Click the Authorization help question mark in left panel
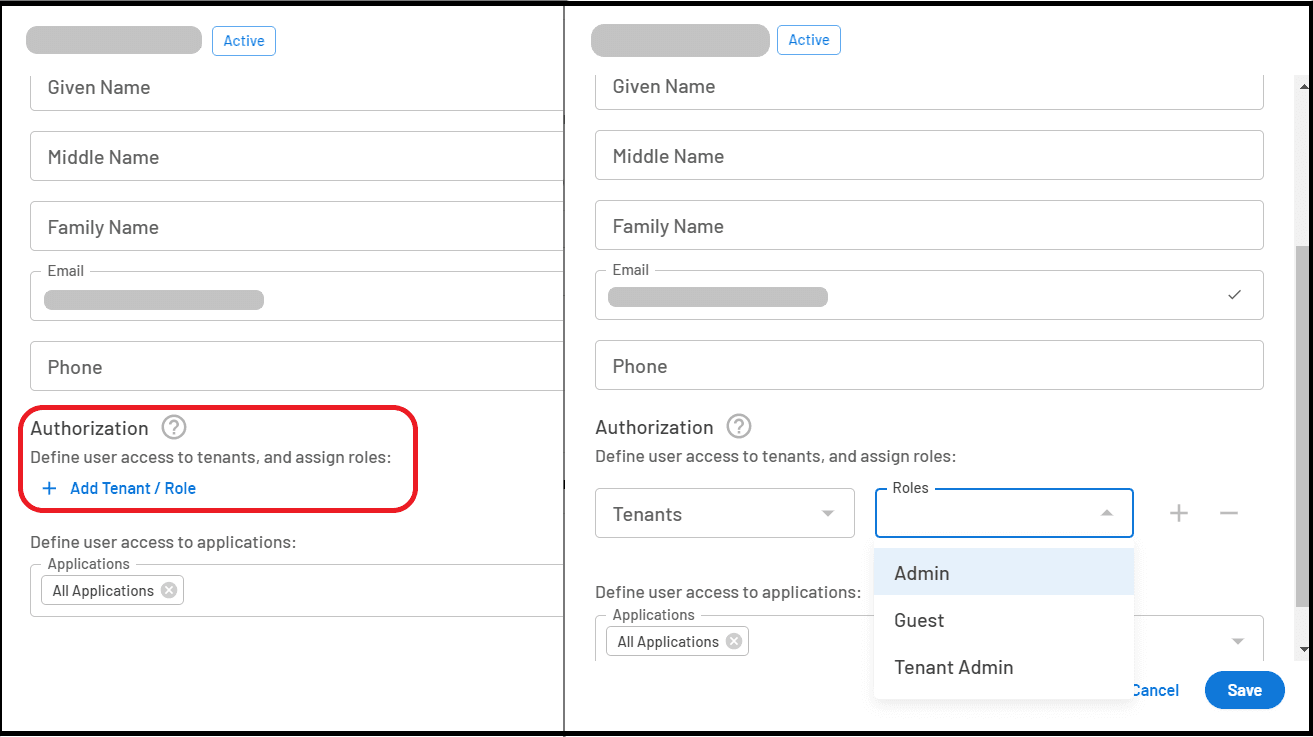This screenshot has width=1313, height=737. (x=173, y=427)
